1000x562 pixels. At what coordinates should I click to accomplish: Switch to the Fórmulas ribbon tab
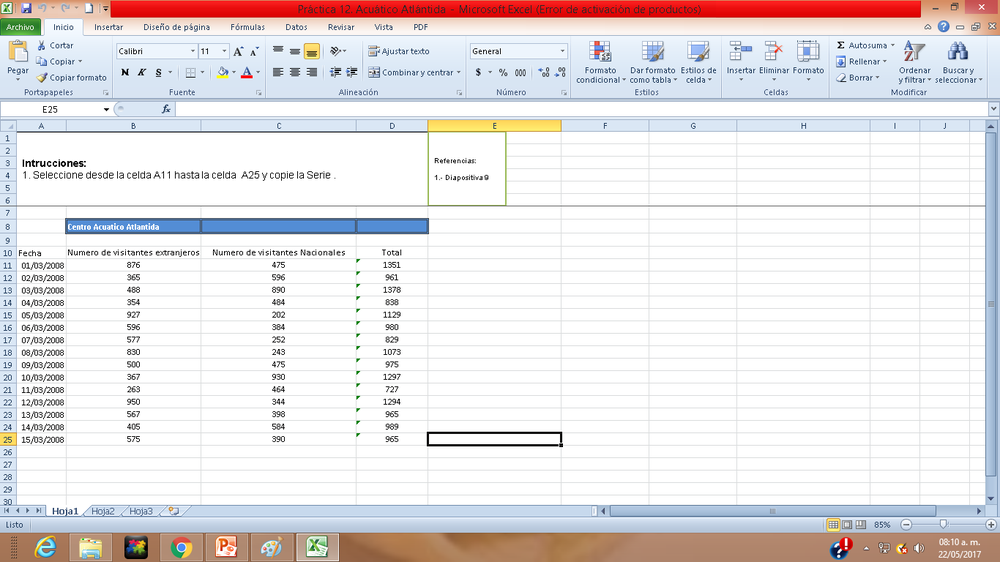247,27
